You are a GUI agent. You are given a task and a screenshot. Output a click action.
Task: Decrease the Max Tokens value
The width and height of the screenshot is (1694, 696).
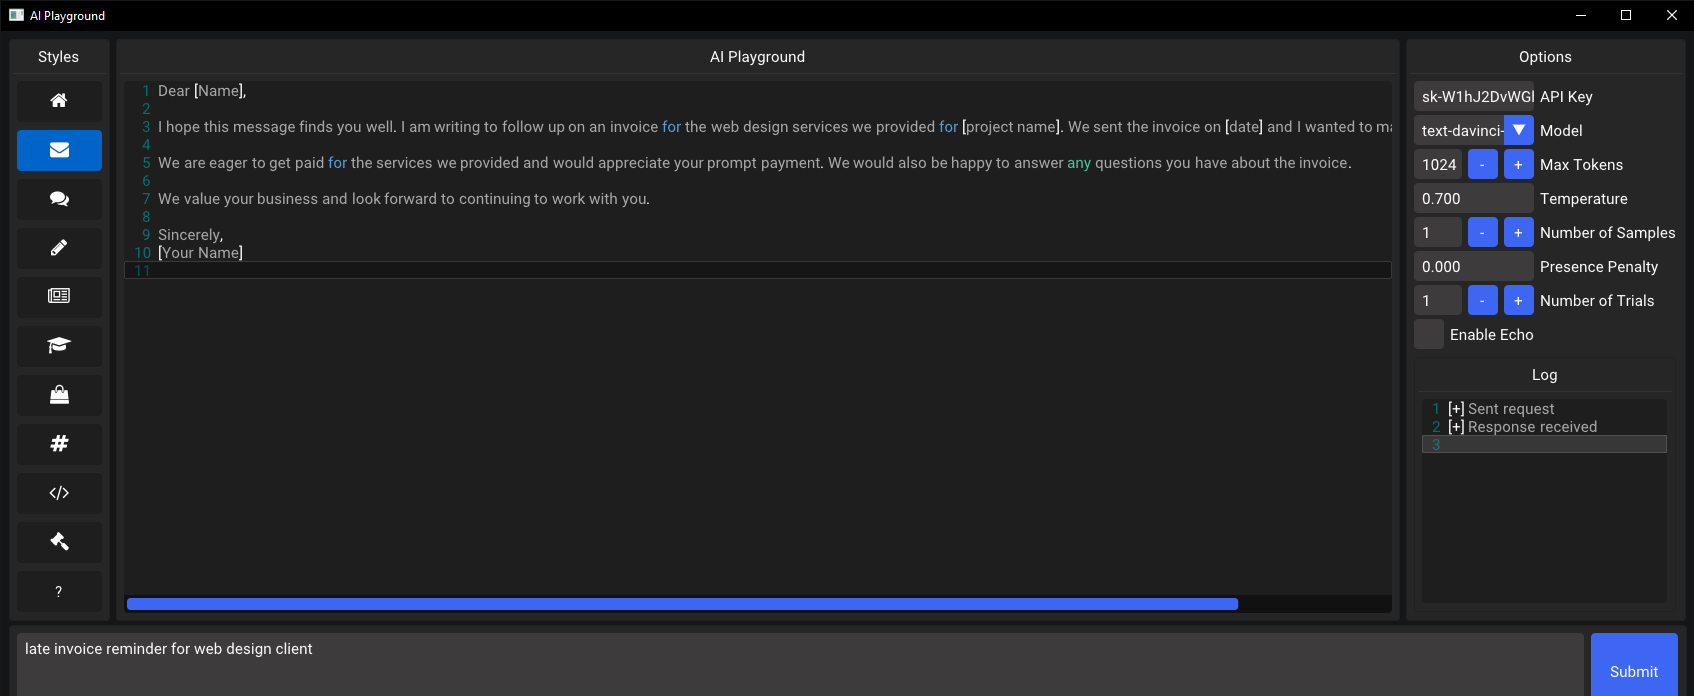tap(1483, 164)
